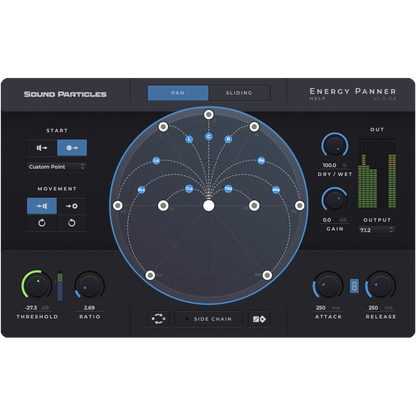Click the Sound Particles logo

(65, 94)
